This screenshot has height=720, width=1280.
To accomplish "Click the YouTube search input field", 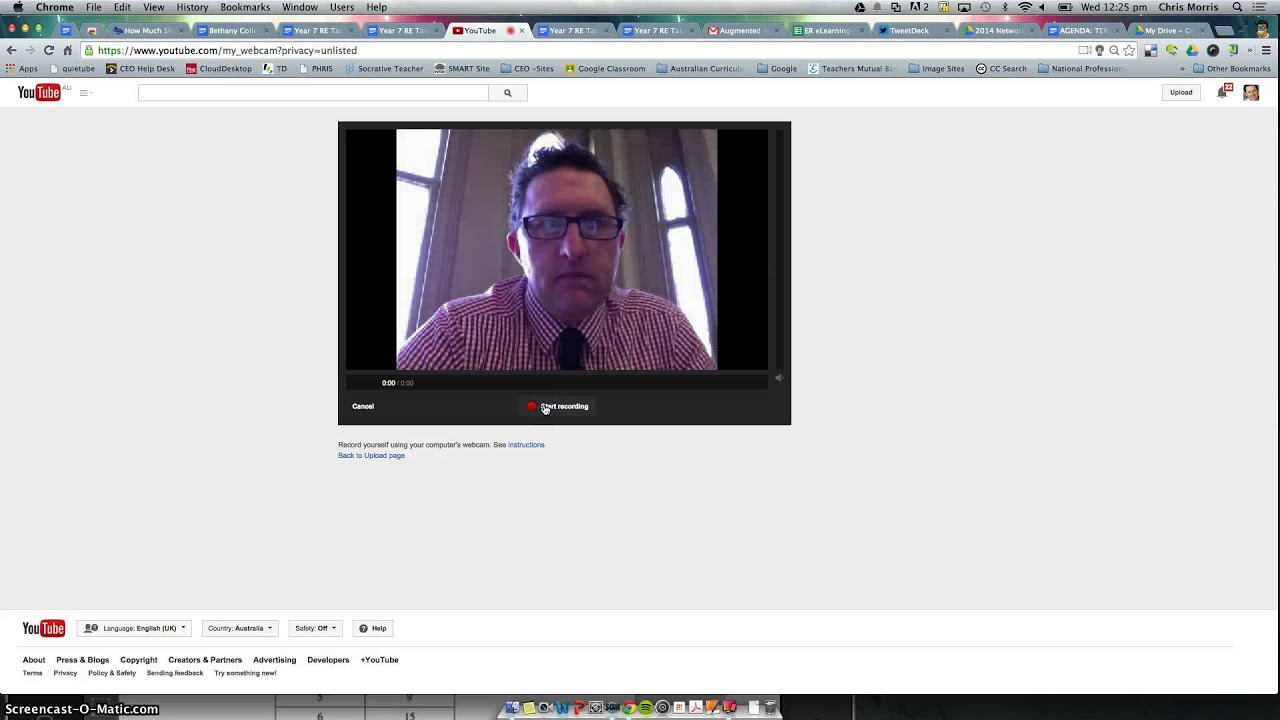I will pos(313,92).
